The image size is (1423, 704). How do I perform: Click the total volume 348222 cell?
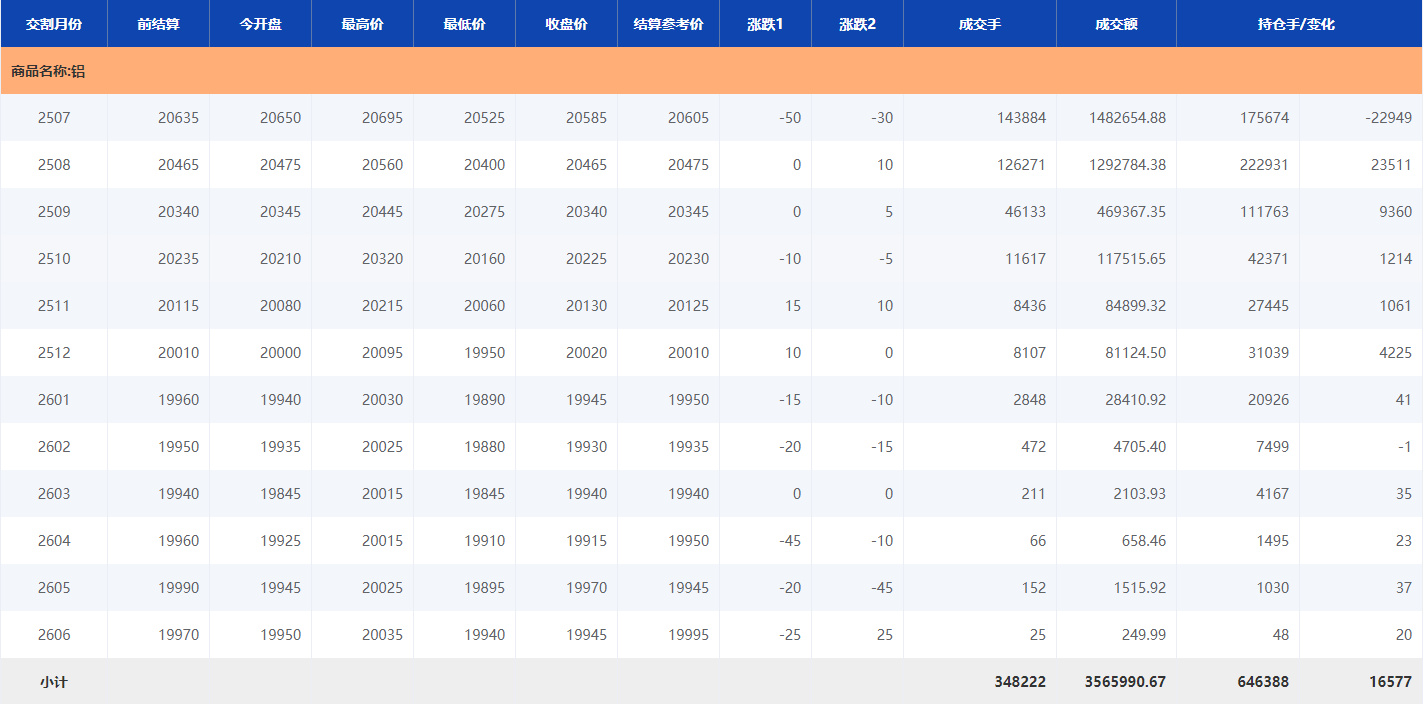pyautogui.click(x=1019, y=682)
